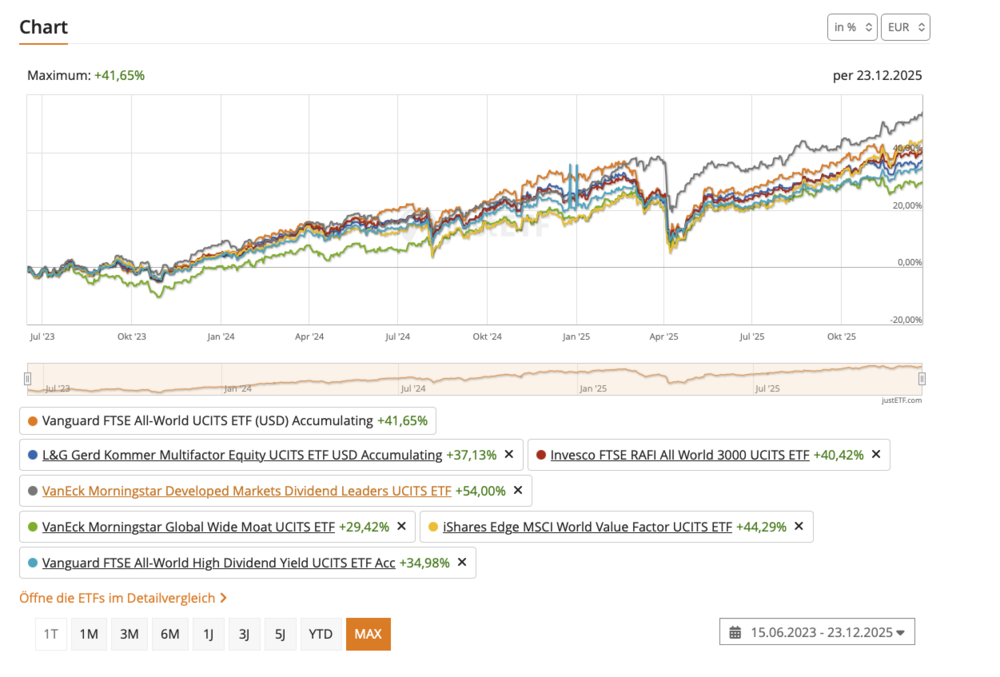
Task: Click blue dot of L&G Gerd Kommer ETF
Action: tap(33, 455)
